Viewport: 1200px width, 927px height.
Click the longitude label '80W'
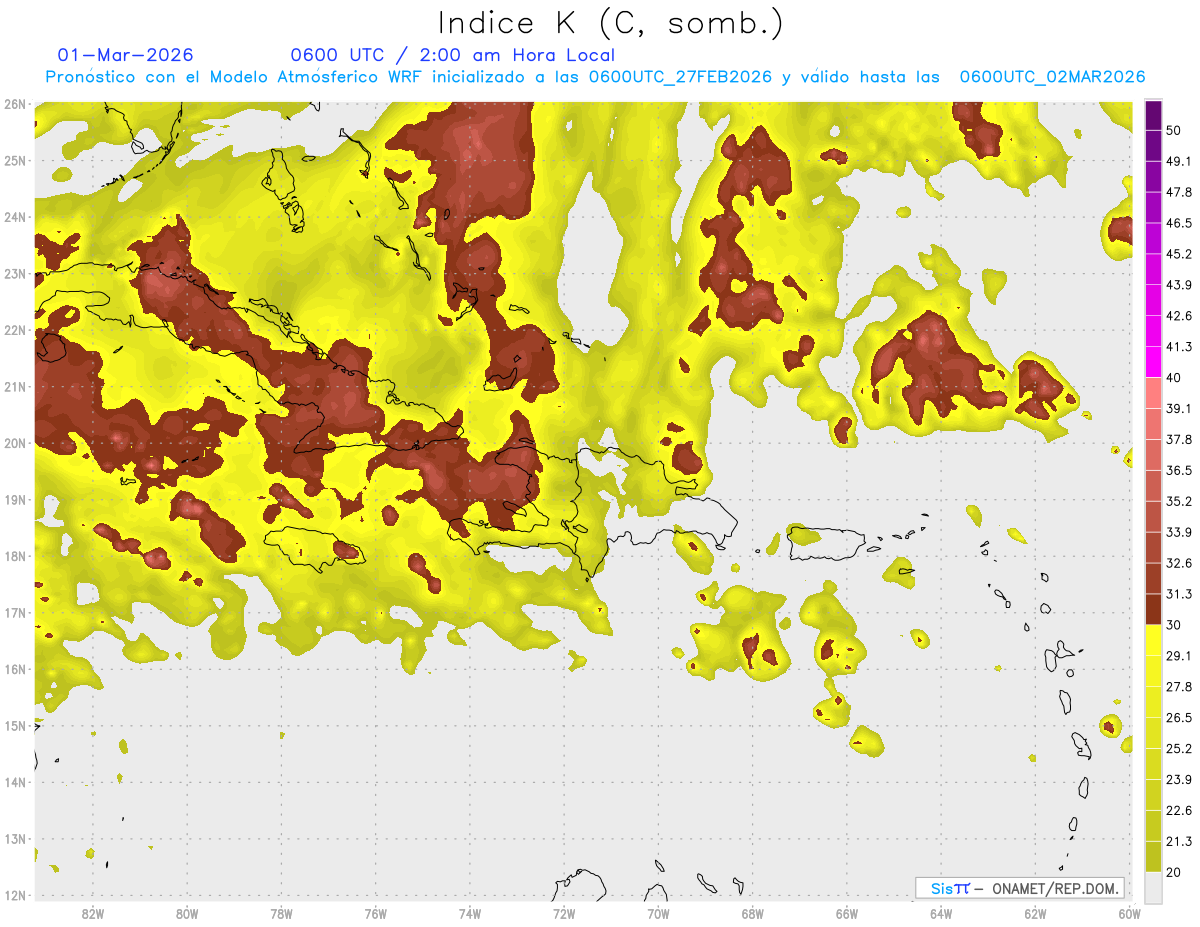(186, 913)
